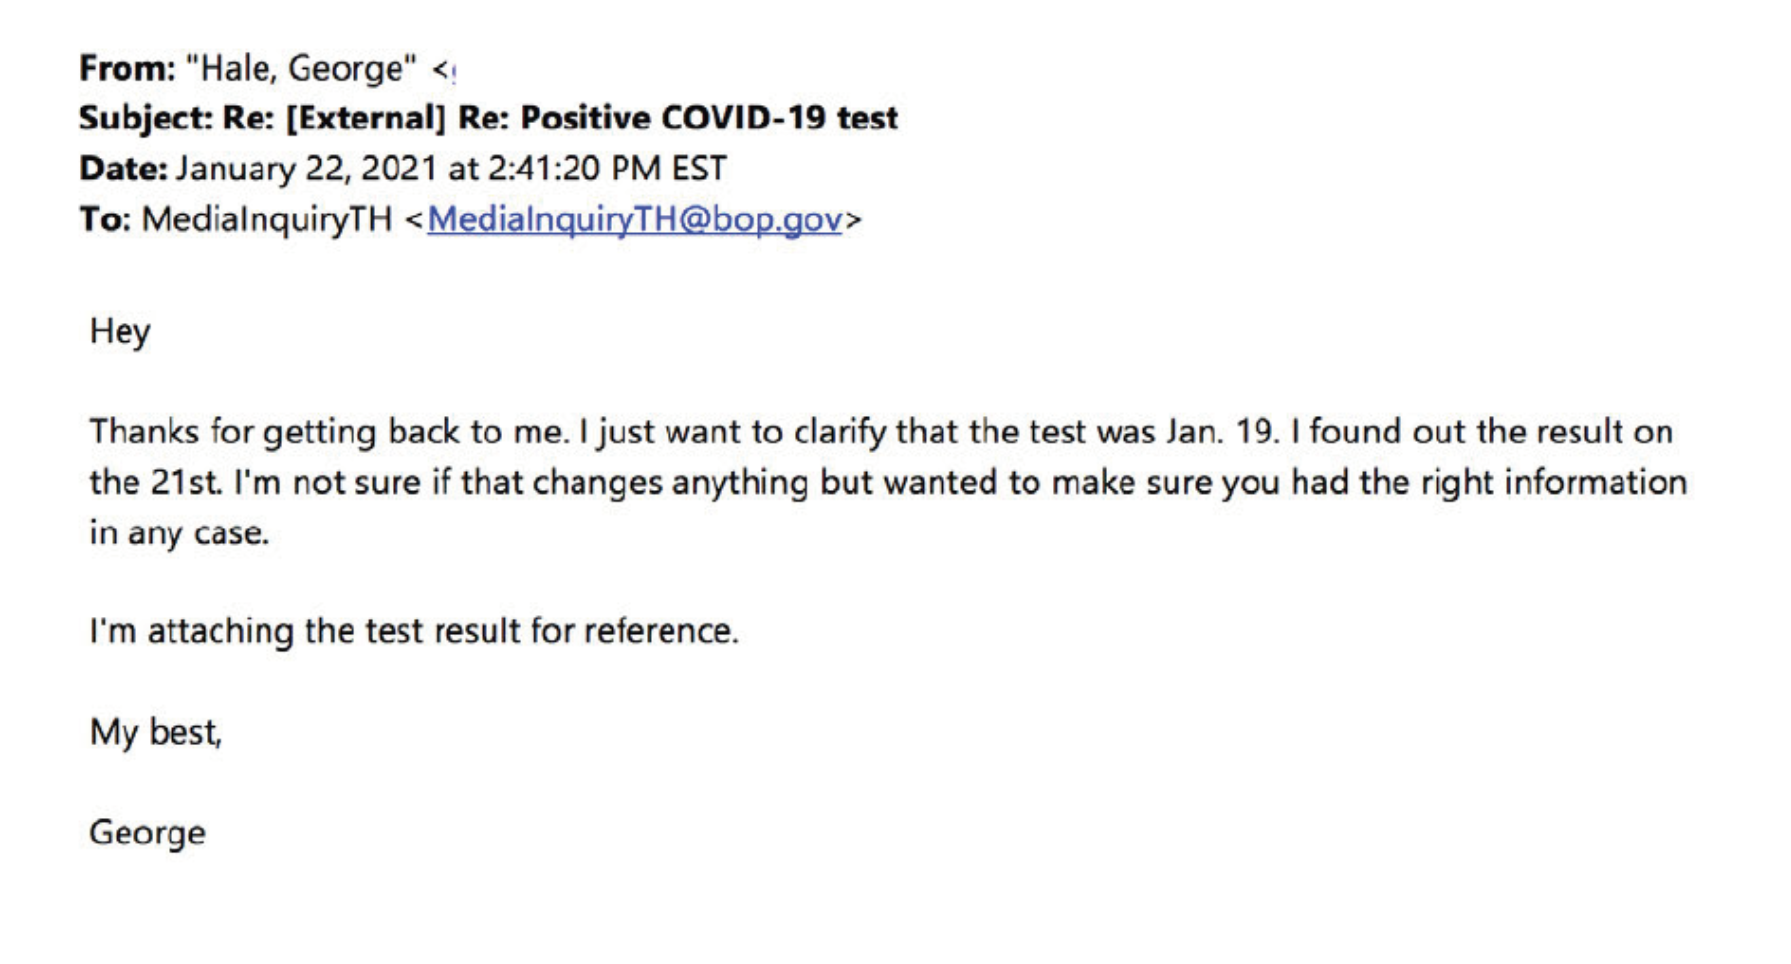Image resolution: width=1791 pixels, height=964 pixels.
Task: Click "the 21st" in the body
Action: (x=154, y=483)
